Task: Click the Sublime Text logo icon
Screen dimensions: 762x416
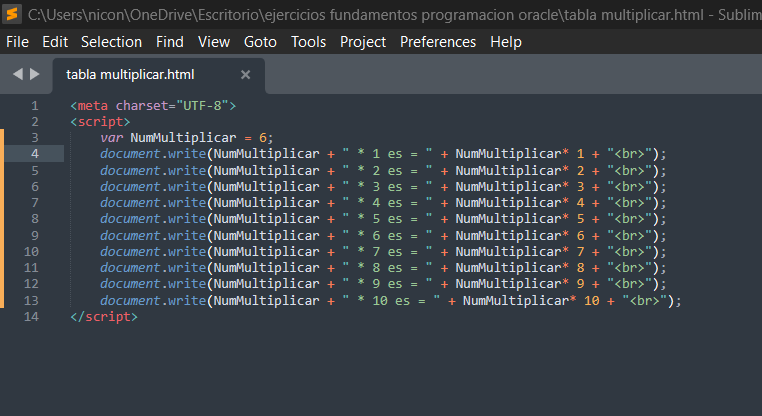Action: click(x=12, y=14)
